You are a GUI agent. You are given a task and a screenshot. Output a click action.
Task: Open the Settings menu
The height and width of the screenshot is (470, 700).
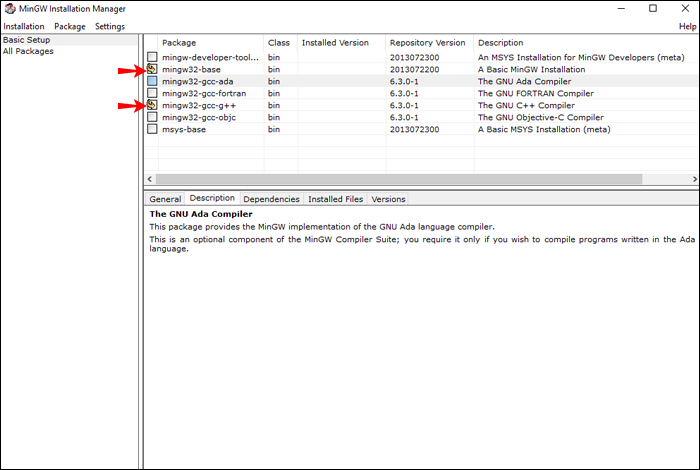point(110,26)
